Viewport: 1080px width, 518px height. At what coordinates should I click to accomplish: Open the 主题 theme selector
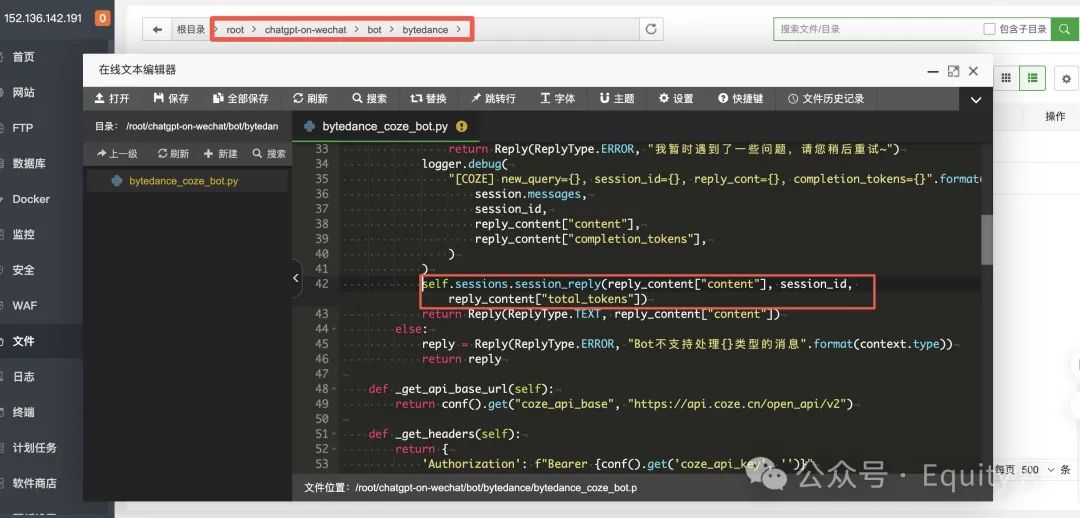coord(616,99)
